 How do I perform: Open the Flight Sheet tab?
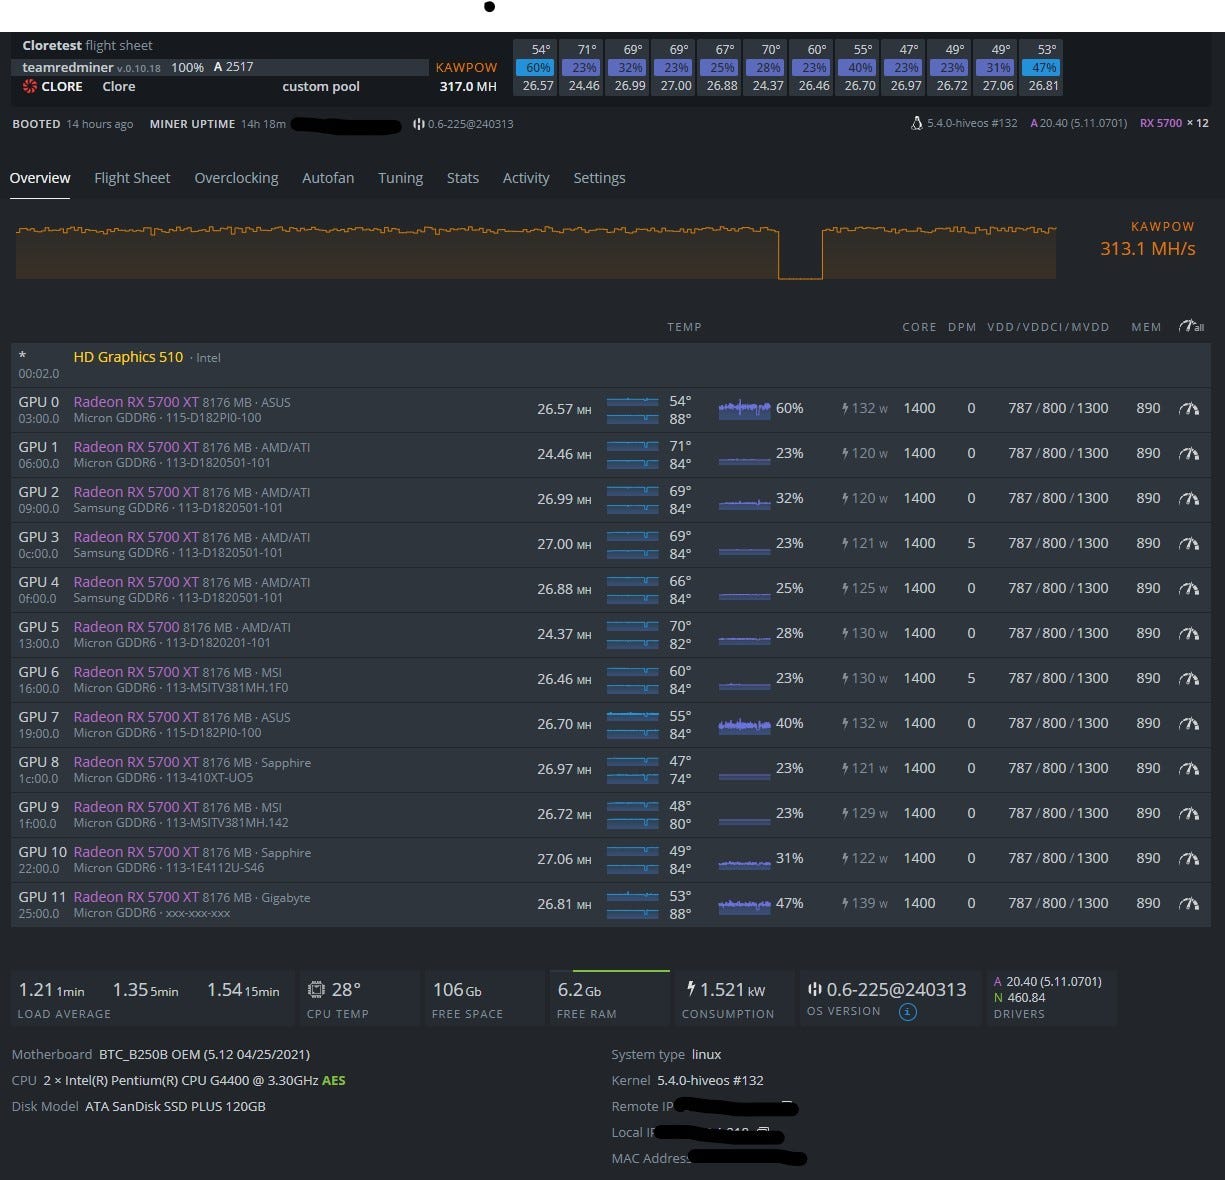[131, 177]
